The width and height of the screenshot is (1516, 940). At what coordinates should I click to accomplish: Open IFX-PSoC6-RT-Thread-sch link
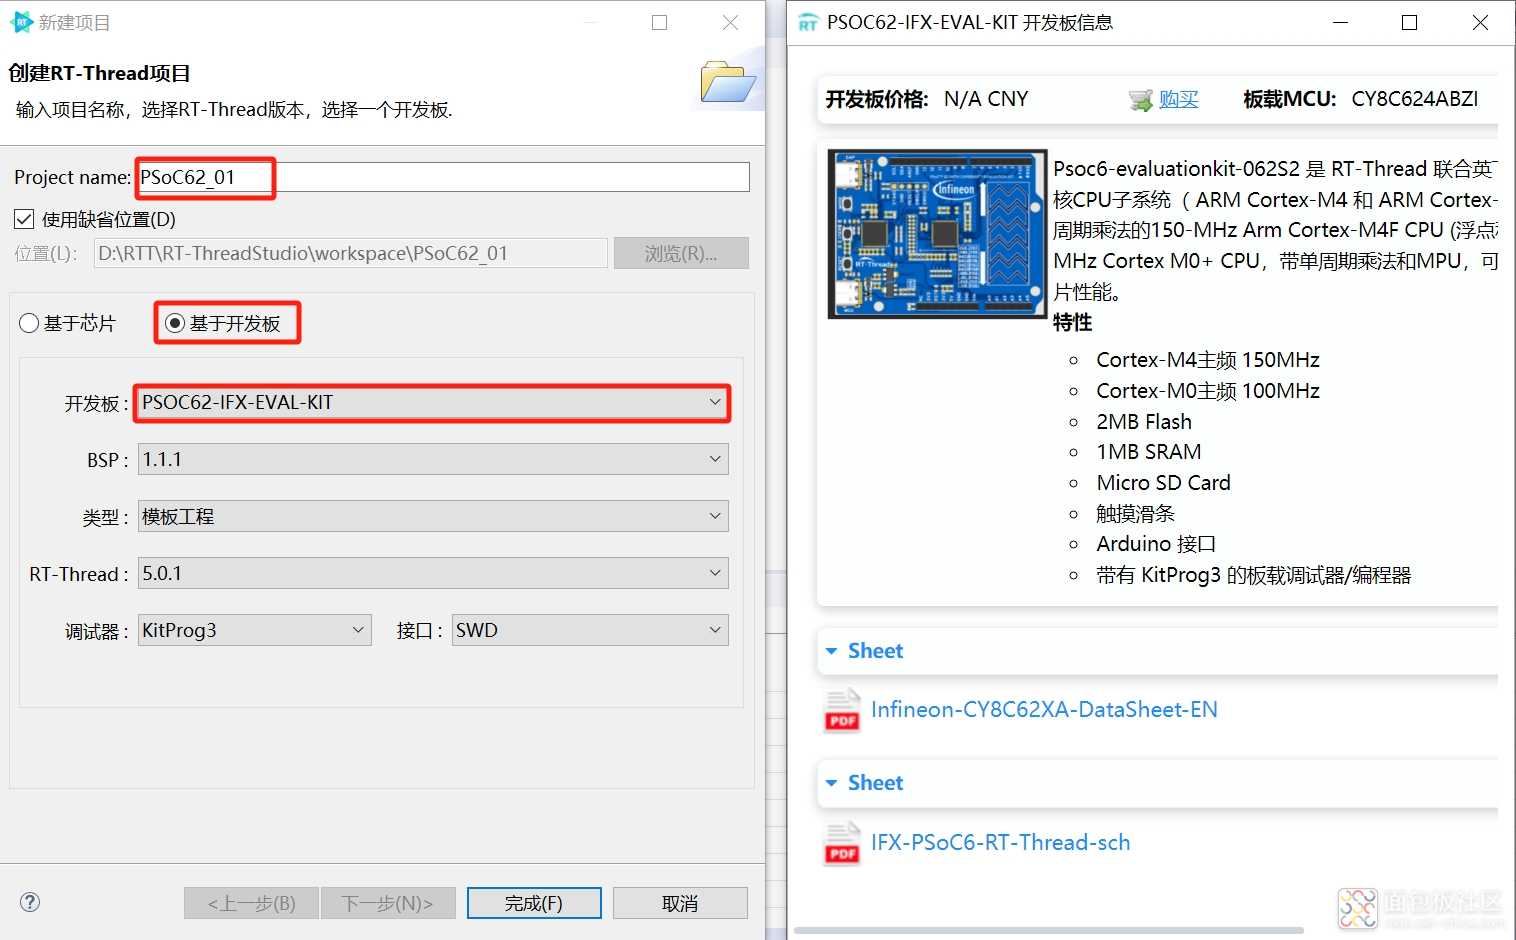point(1000,842)
